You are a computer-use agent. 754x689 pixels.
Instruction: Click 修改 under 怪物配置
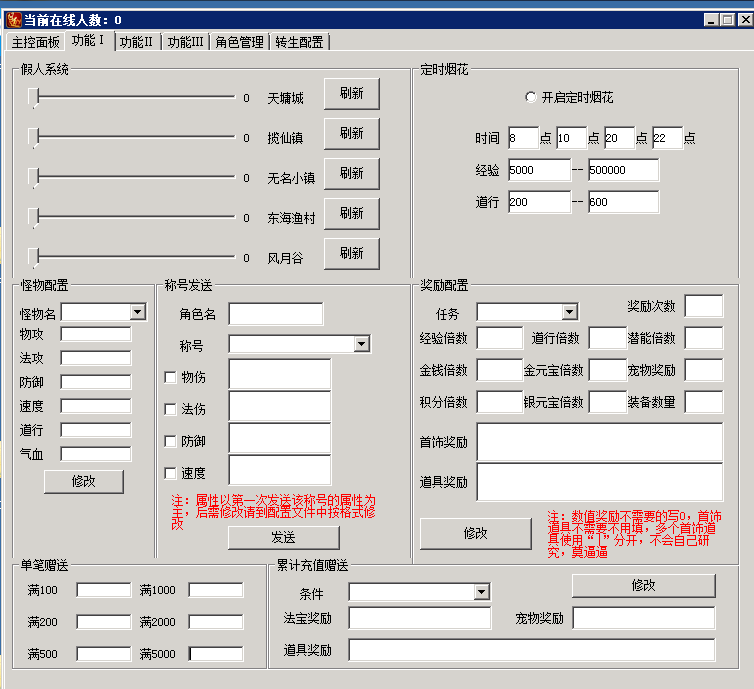[84, 481]
